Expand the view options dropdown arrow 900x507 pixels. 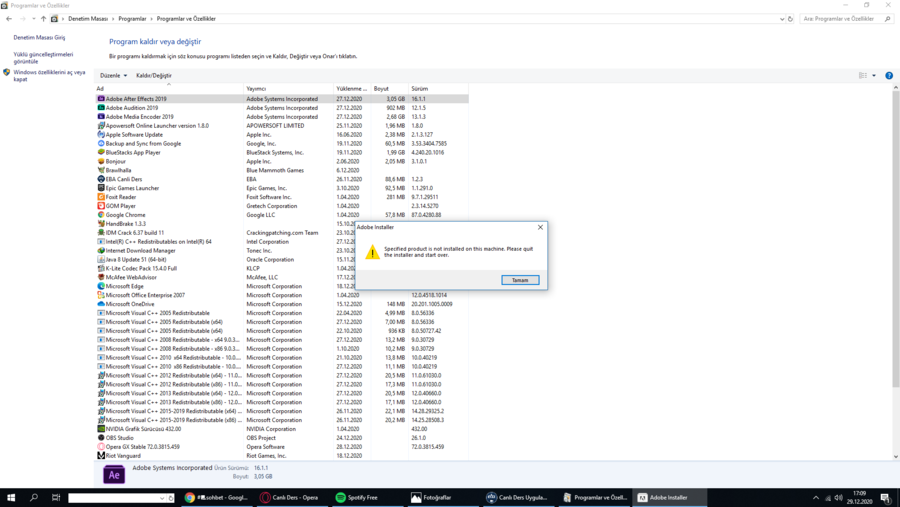(x=874, y=75)
